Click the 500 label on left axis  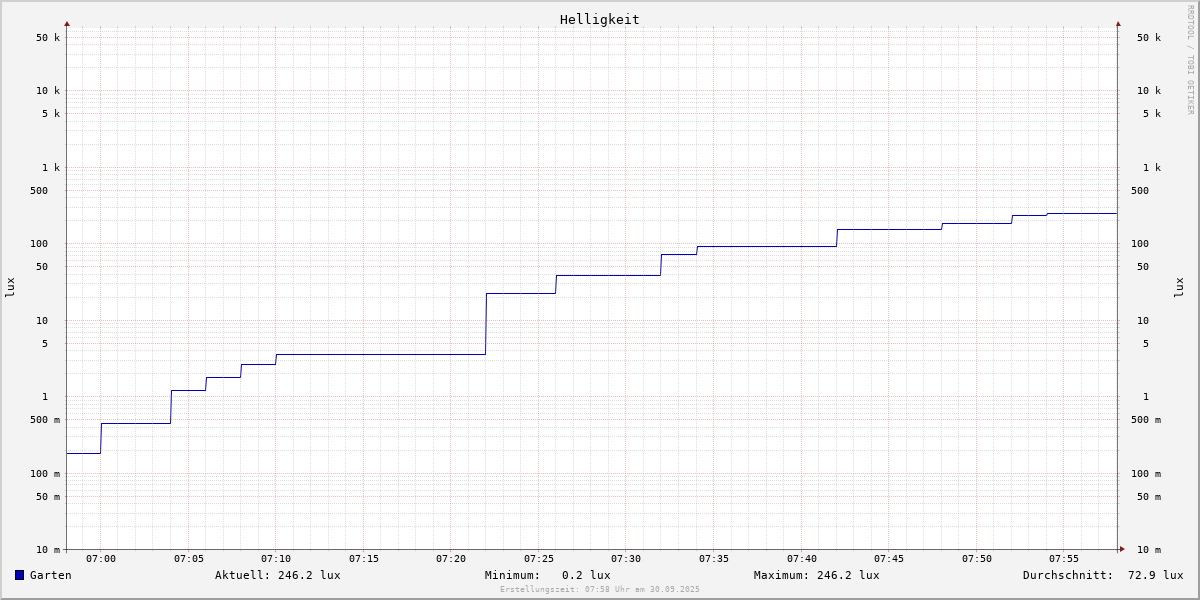pos(39,191)
